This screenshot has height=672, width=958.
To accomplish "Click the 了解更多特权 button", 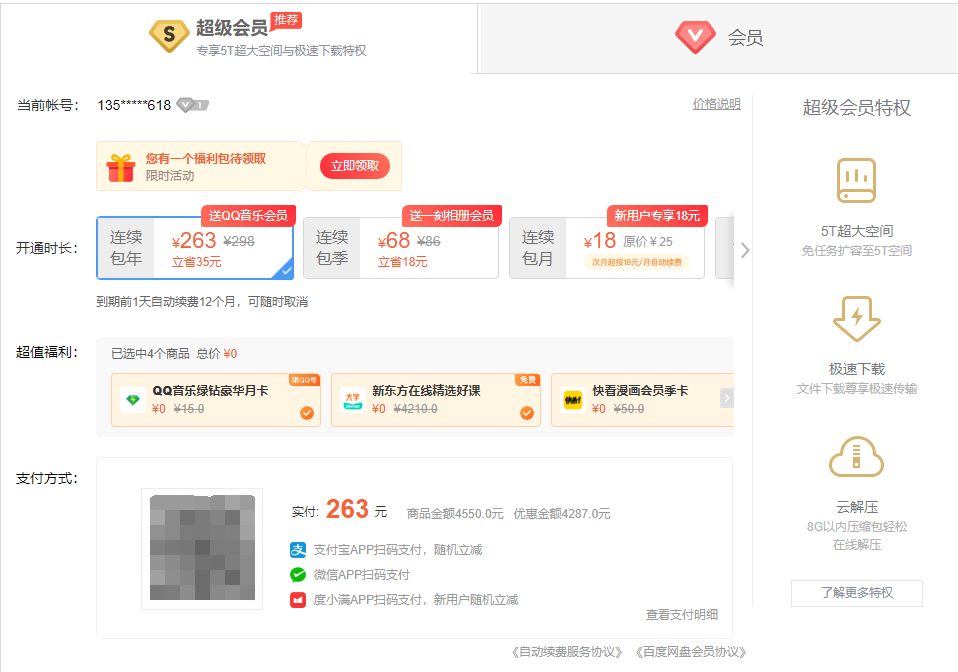I will click(857, 593).
